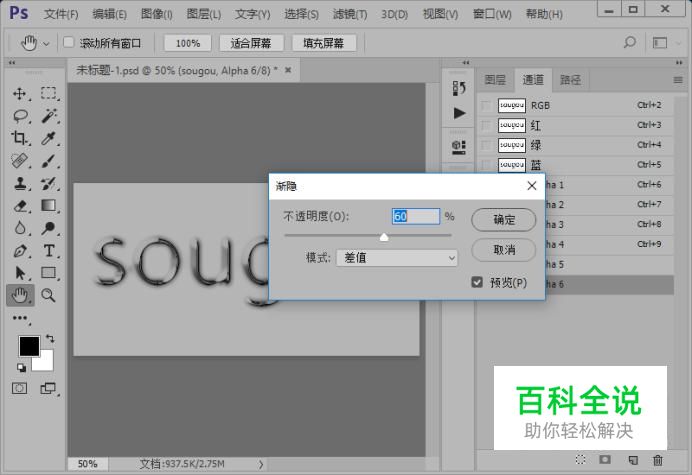Open the Filter menu

pos(350,14)
